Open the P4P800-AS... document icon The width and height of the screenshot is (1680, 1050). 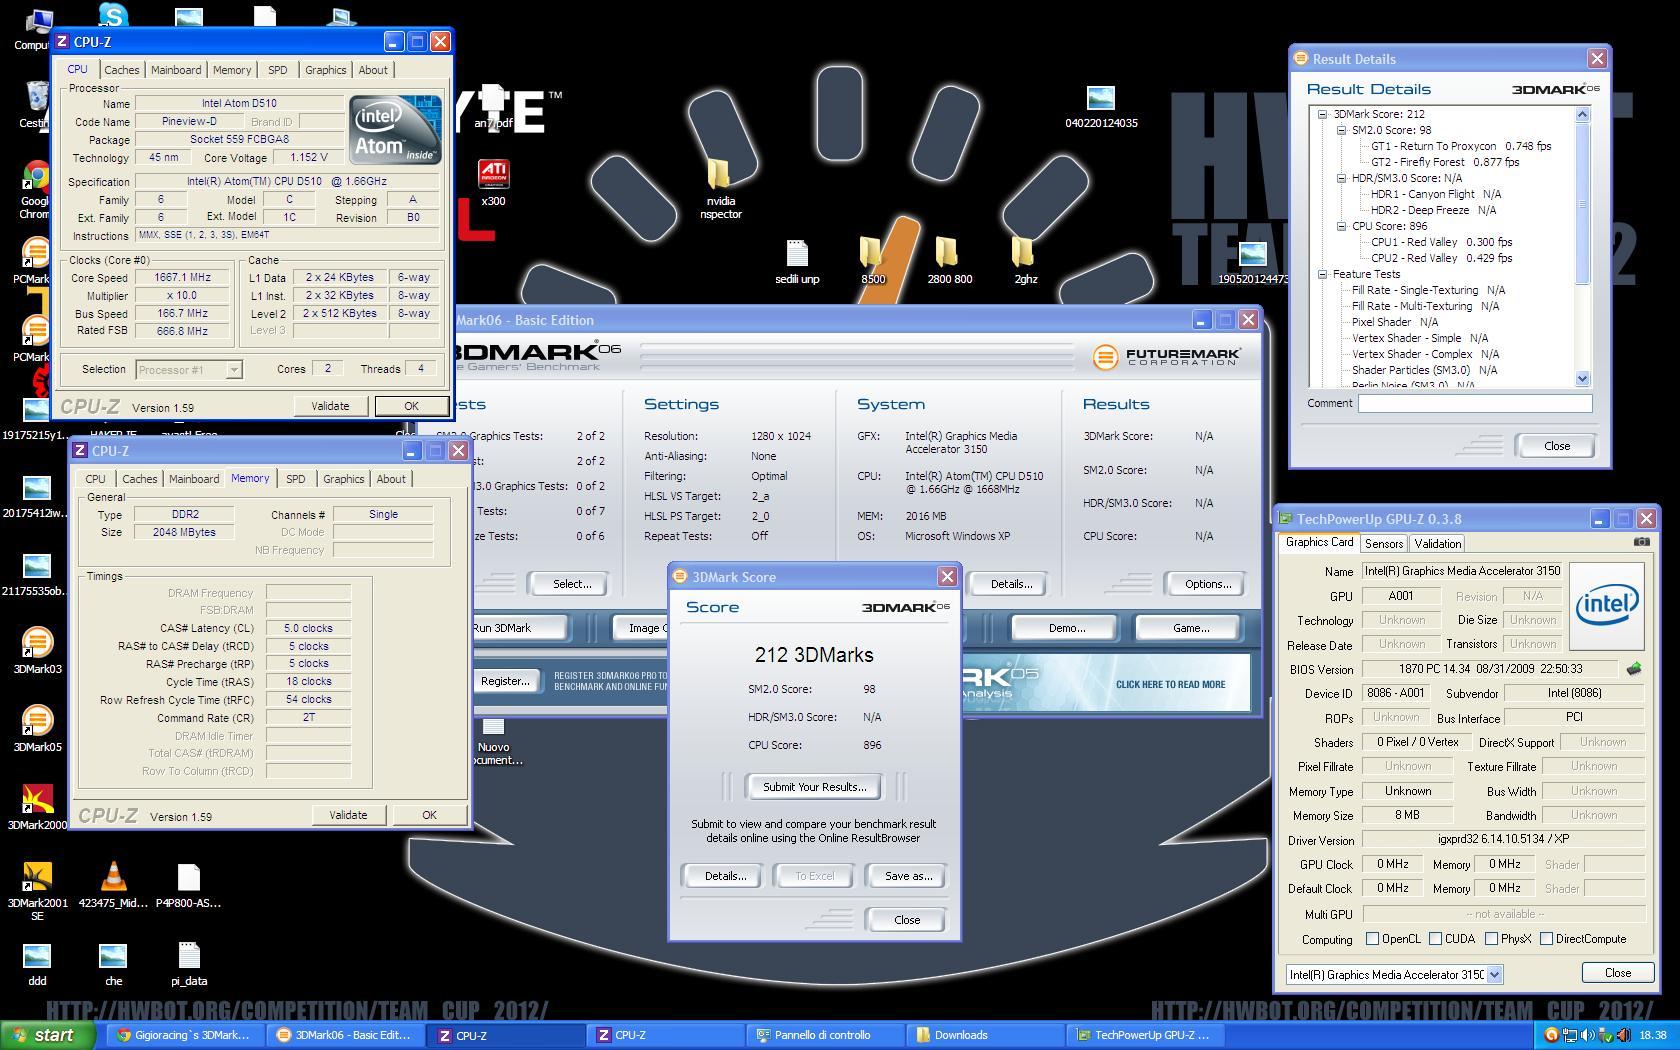[189, 884]
